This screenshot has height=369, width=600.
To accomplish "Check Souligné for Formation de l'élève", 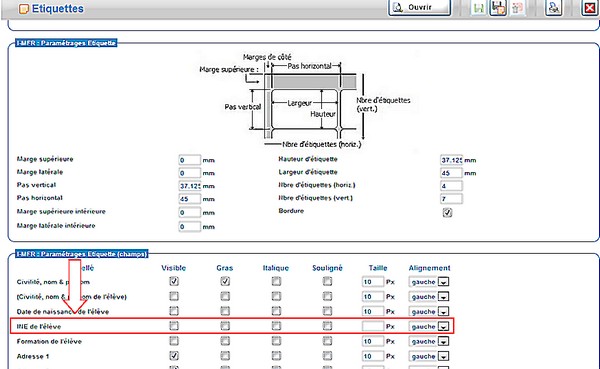I will coord(327,341).
